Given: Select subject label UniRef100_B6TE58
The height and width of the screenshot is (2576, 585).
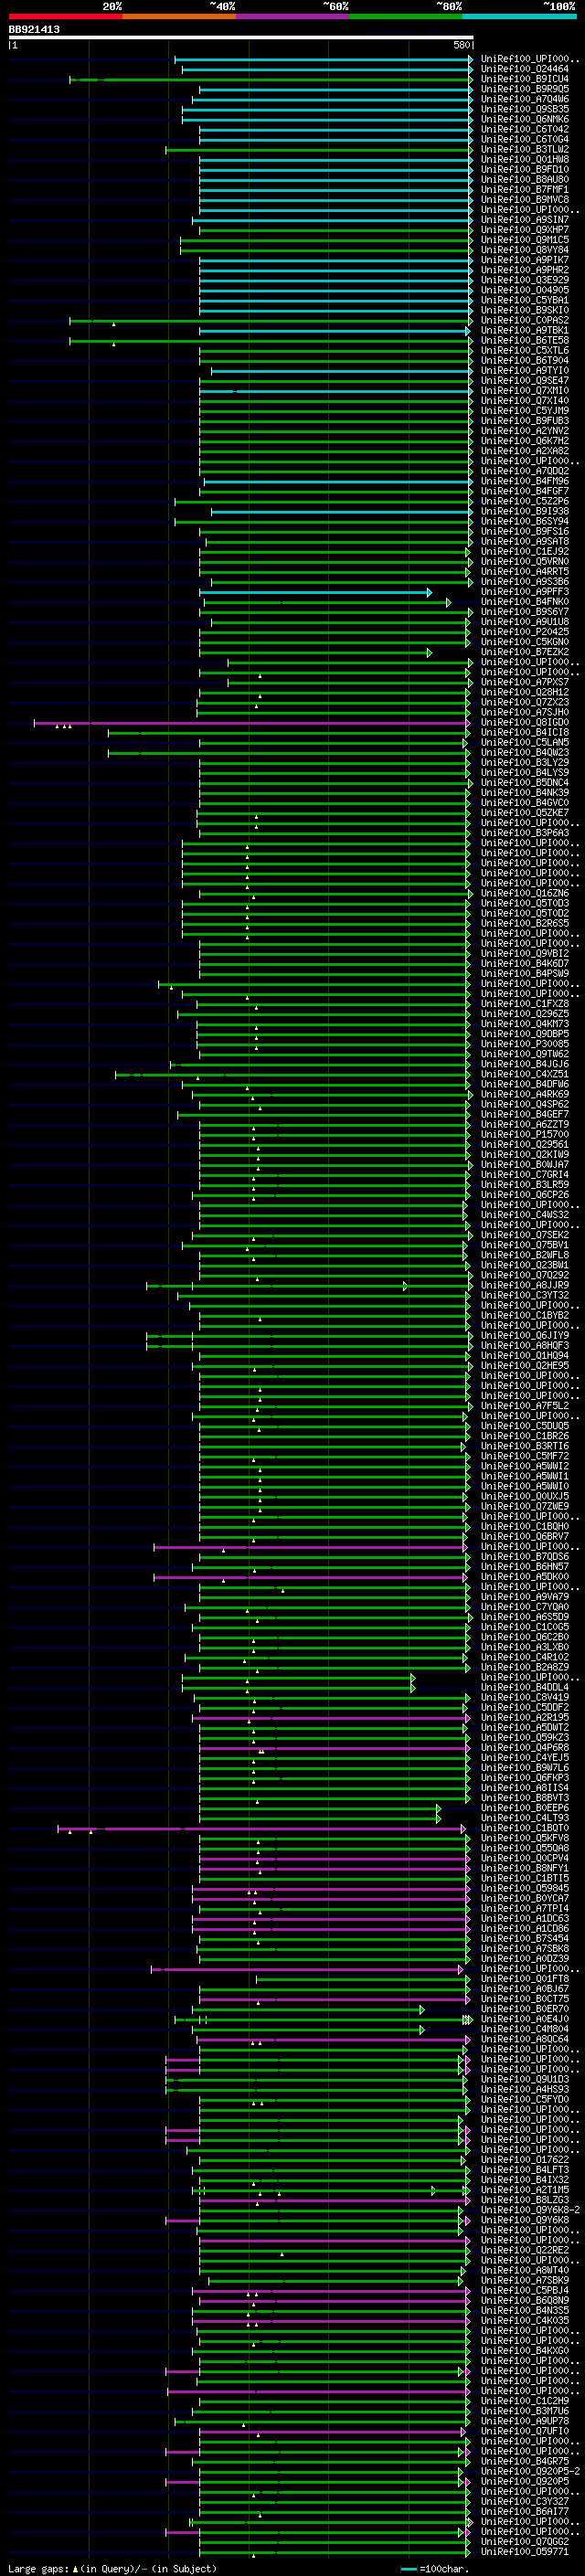Looking at the screenshot, I should pyautogui.click(x=525, y=340).
